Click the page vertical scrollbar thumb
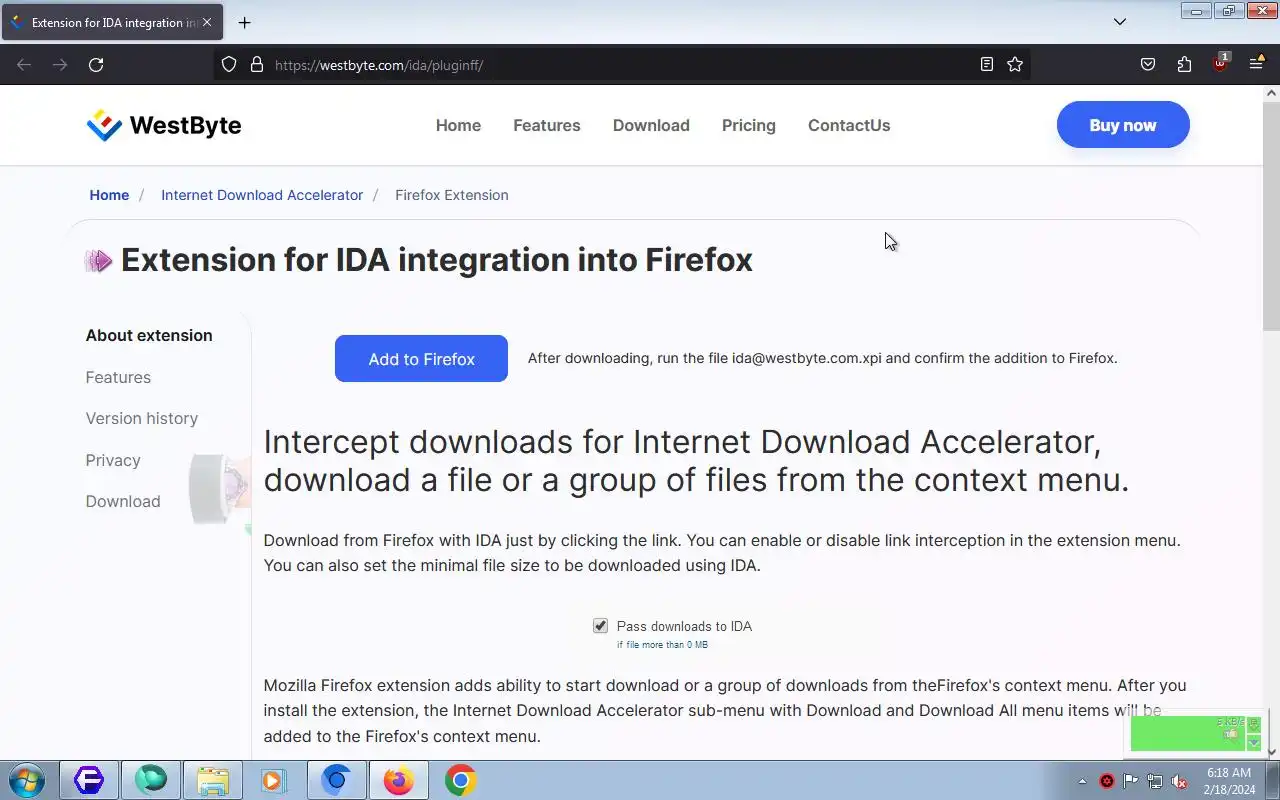Viewport: 1280px width, 800px height. [1271, 215]
